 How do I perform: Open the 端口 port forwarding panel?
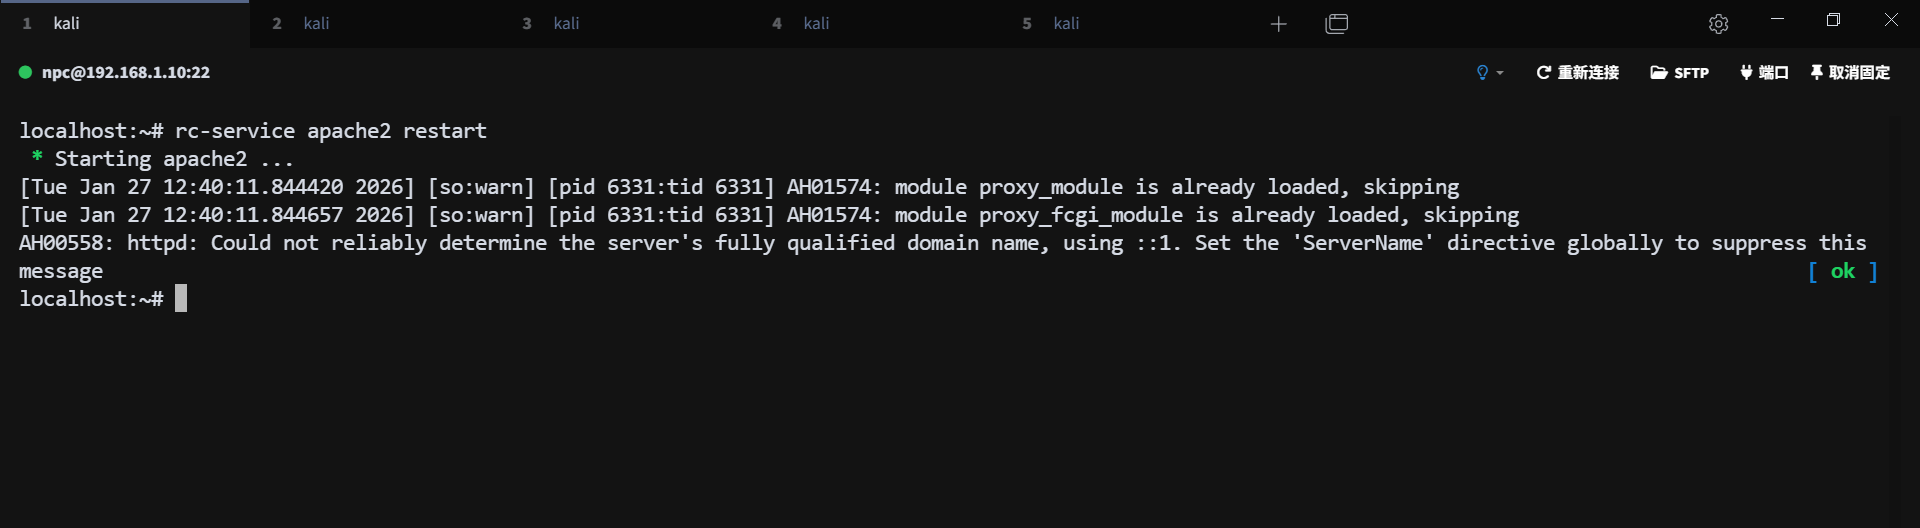pos(1764,72)
